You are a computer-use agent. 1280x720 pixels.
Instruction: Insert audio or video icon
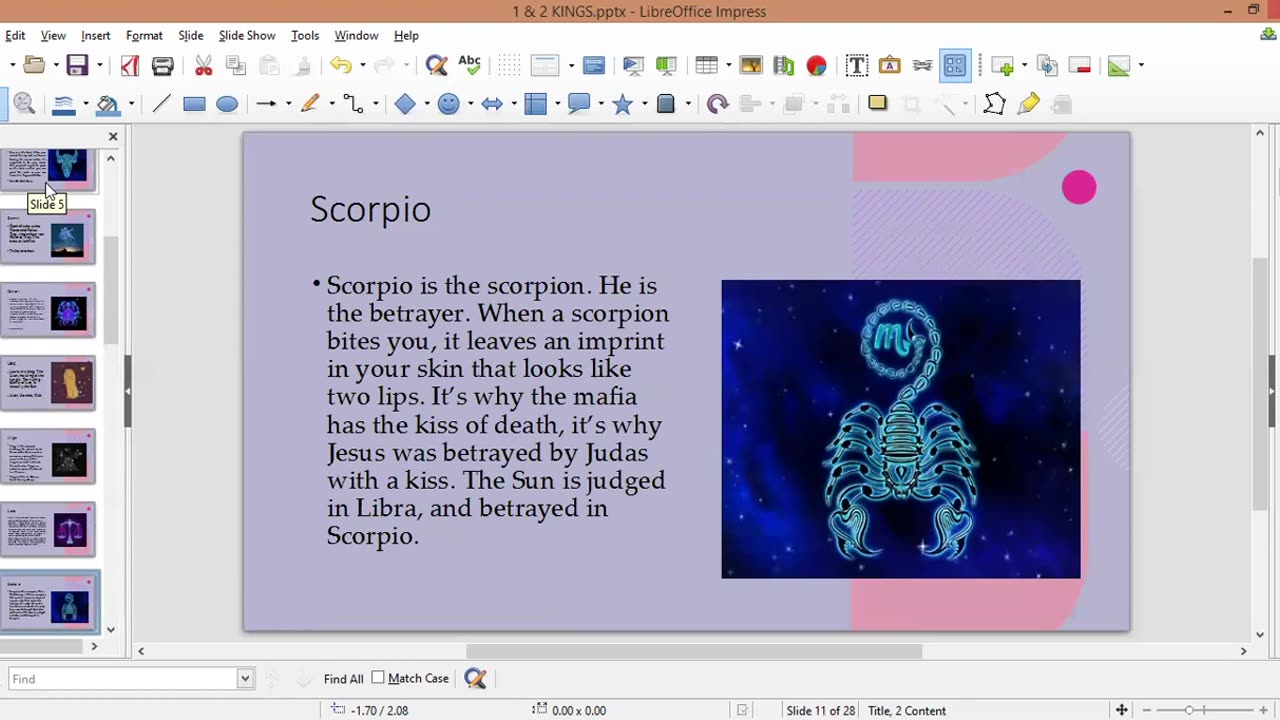[784, 66]
